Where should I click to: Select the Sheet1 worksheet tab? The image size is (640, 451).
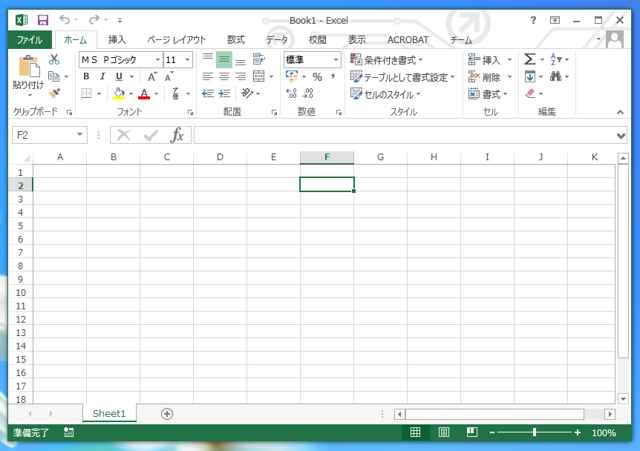tap(109, 413)
